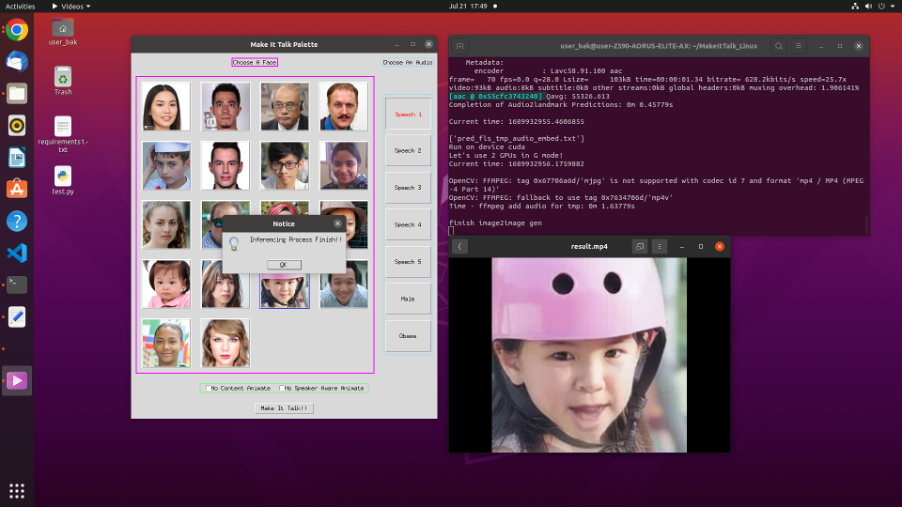Viewport: 902px width, 508px height.
Task: Click the terminal new-tab icon
Action: [460, 46]
